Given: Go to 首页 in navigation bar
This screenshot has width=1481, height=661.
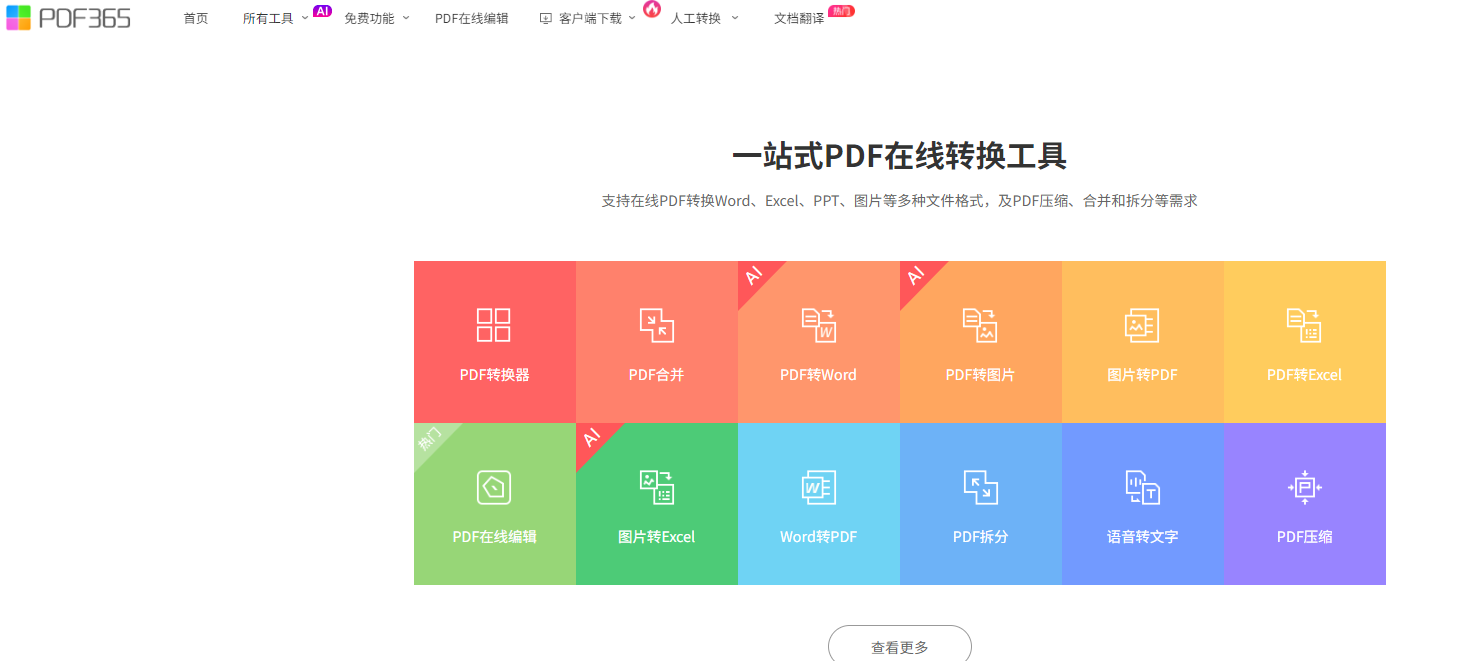Looking at the screenshot, I should (x=196, y=18).
